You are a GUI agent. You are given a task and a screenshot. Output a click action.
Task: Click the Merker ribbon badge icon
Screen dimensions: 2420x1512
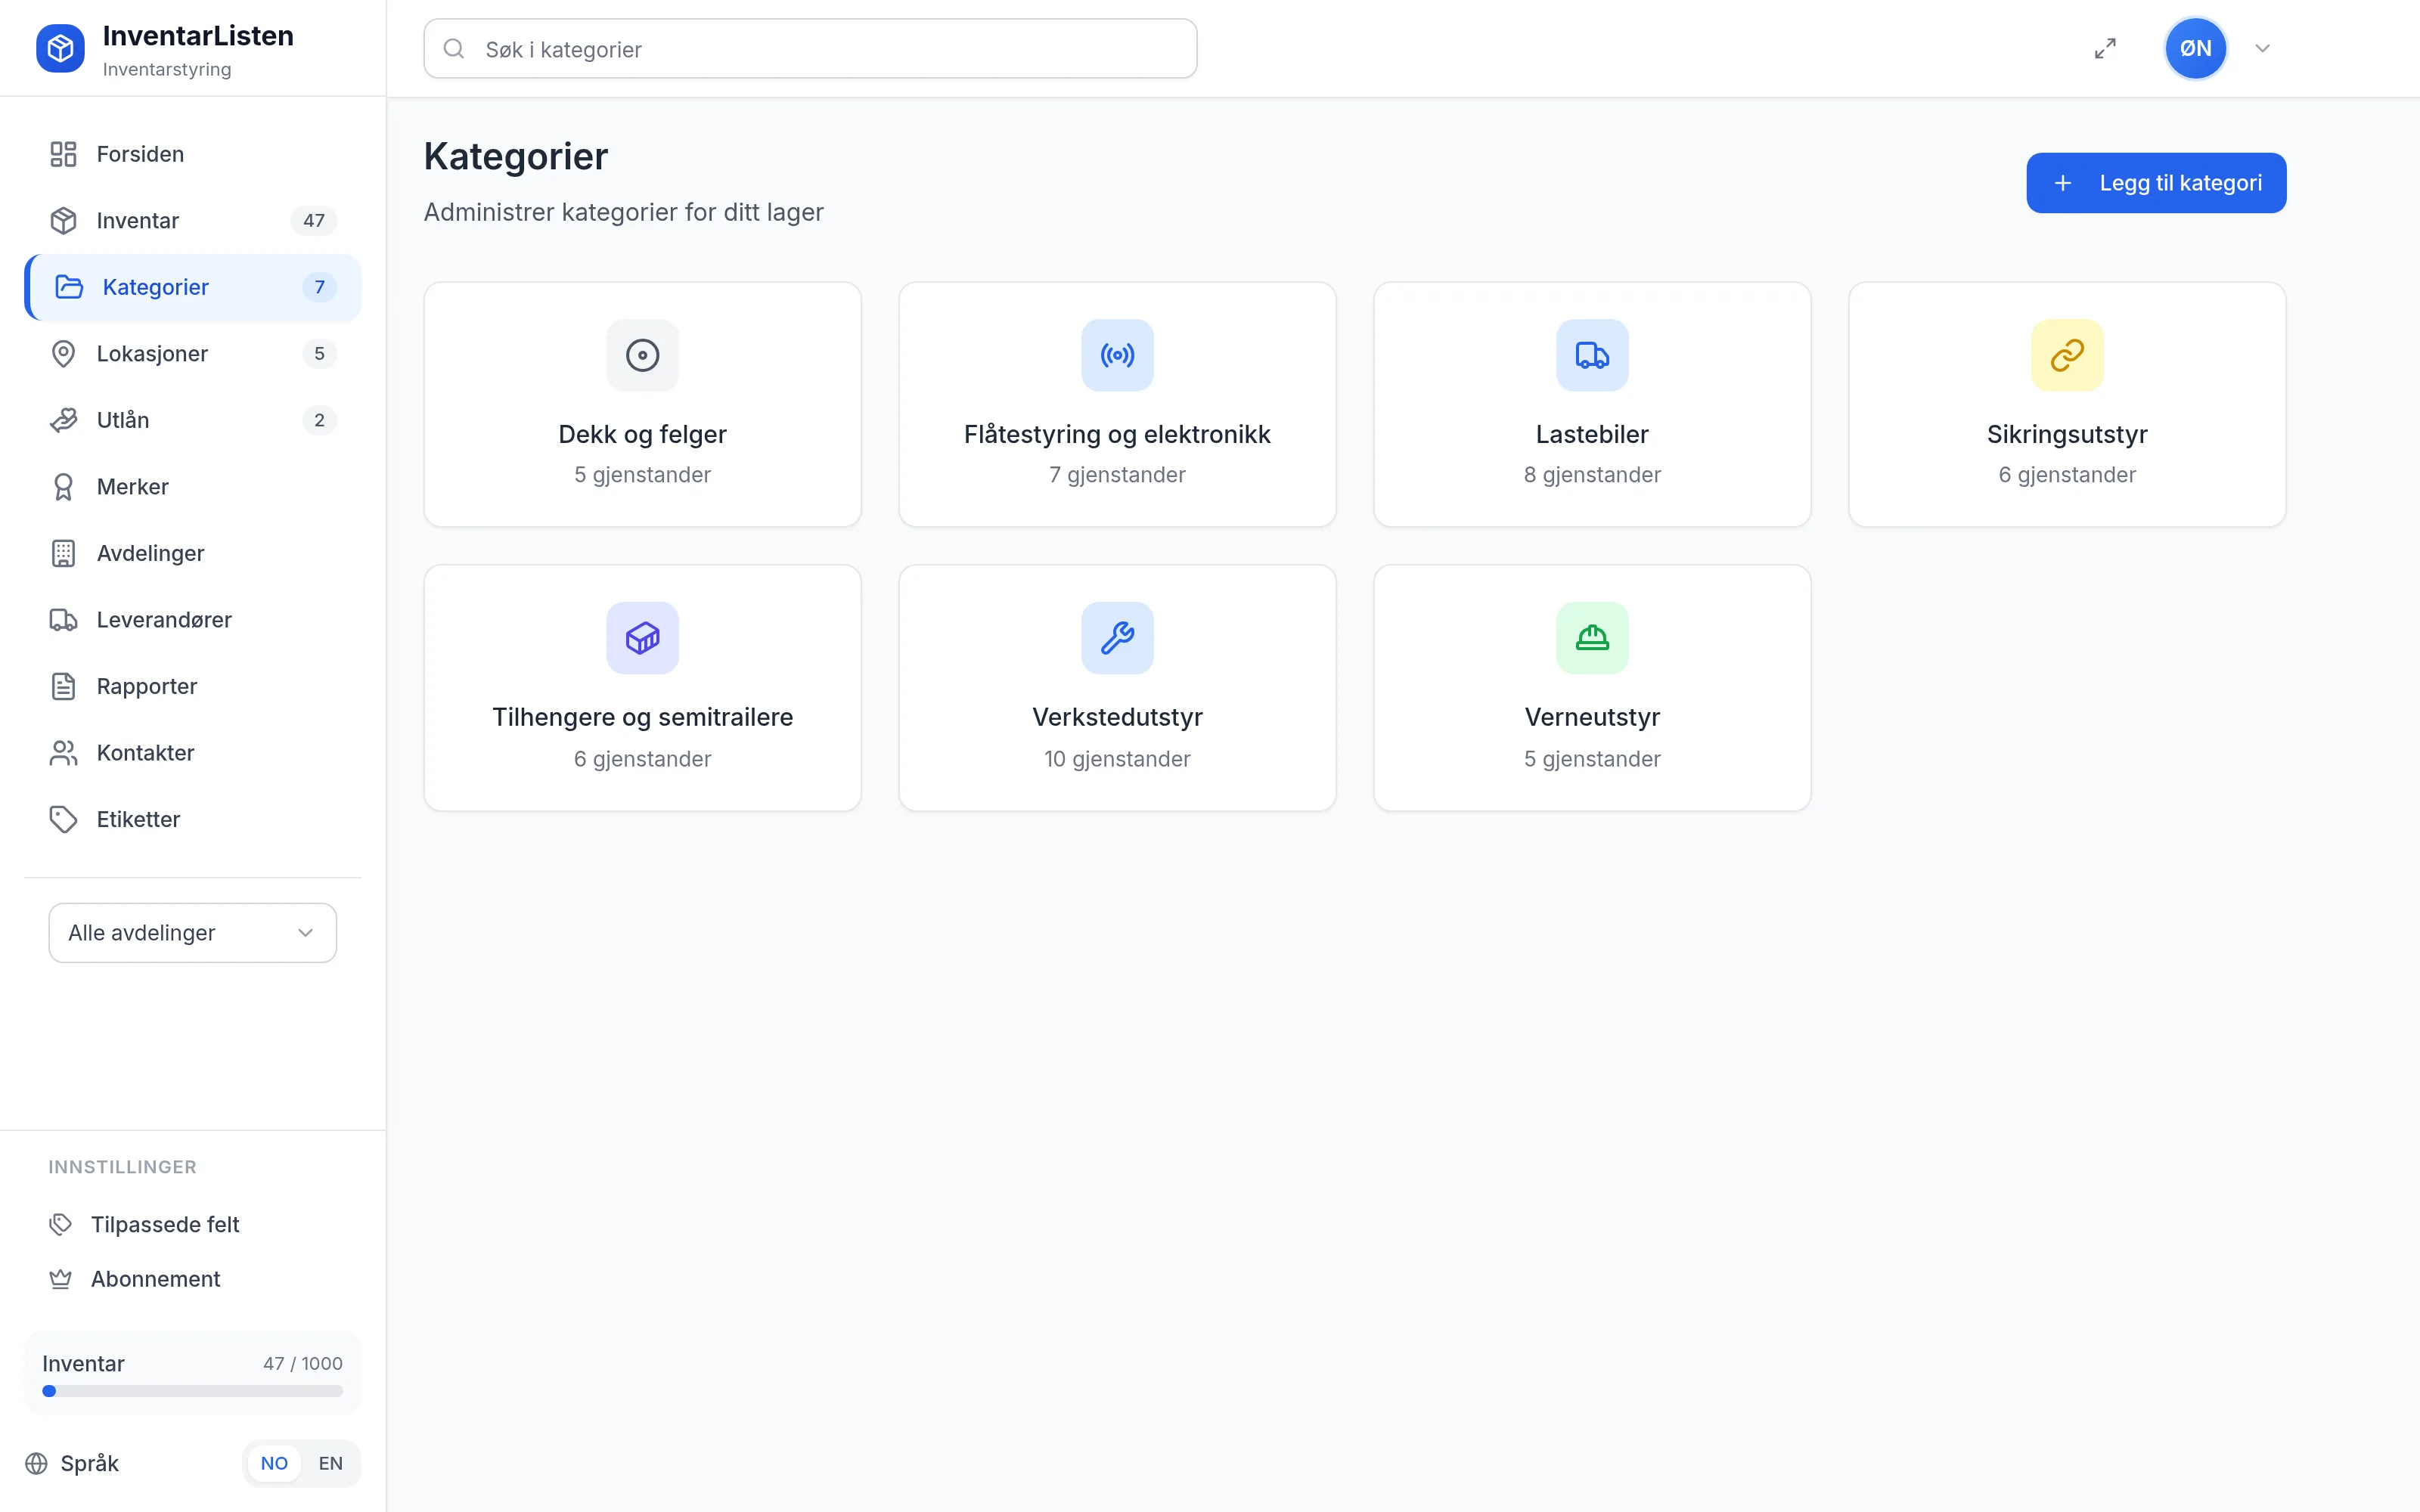[63, 487]
